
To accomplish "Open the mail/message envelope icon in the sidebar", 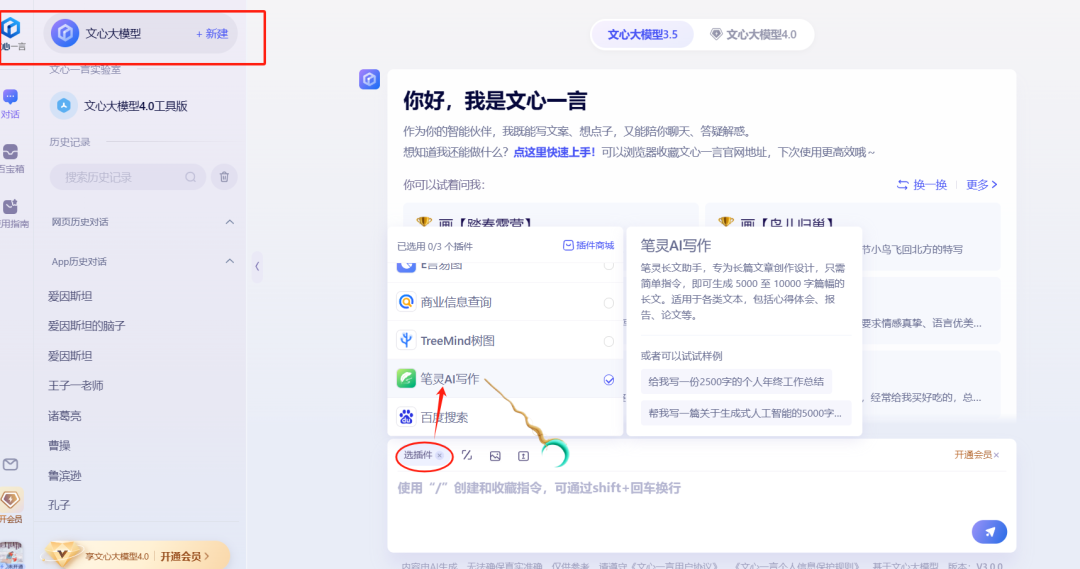I will coord(10,464).
